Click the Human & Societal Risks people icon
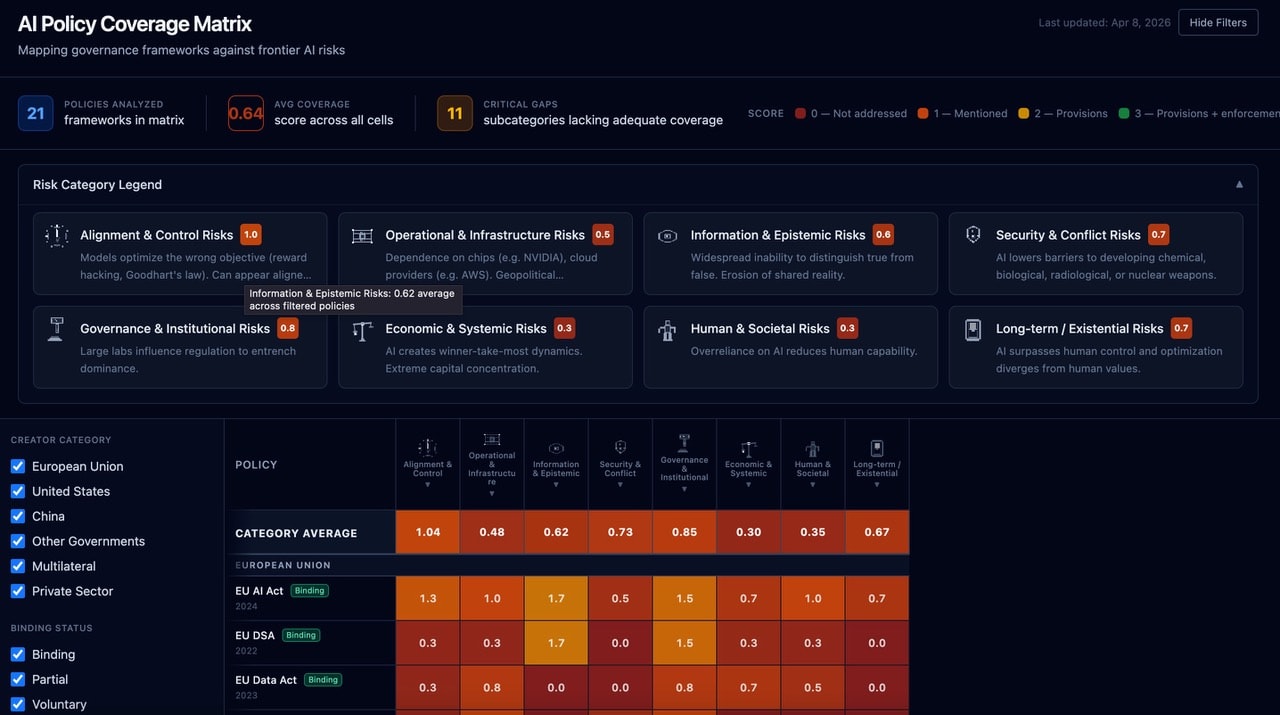 [667, 330]
